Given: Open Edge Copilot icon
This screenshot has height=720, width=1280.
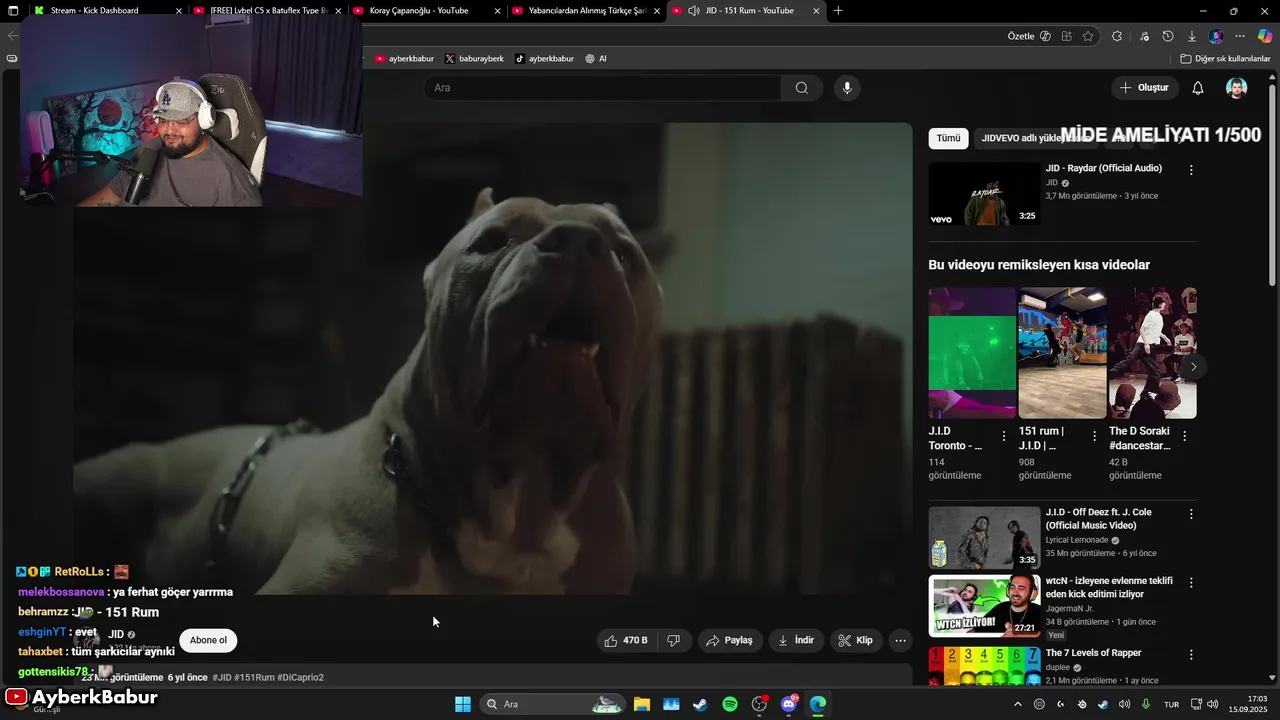Looking at the screenshot, I should tap(1264, 36).
